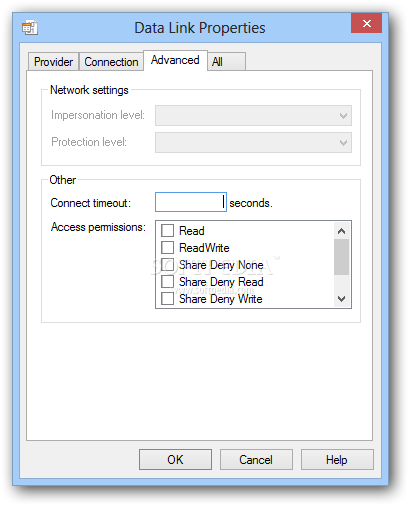The width and height of the screenshot is (409, 506).
Task: Click the Cancel button
Action: 256,460
